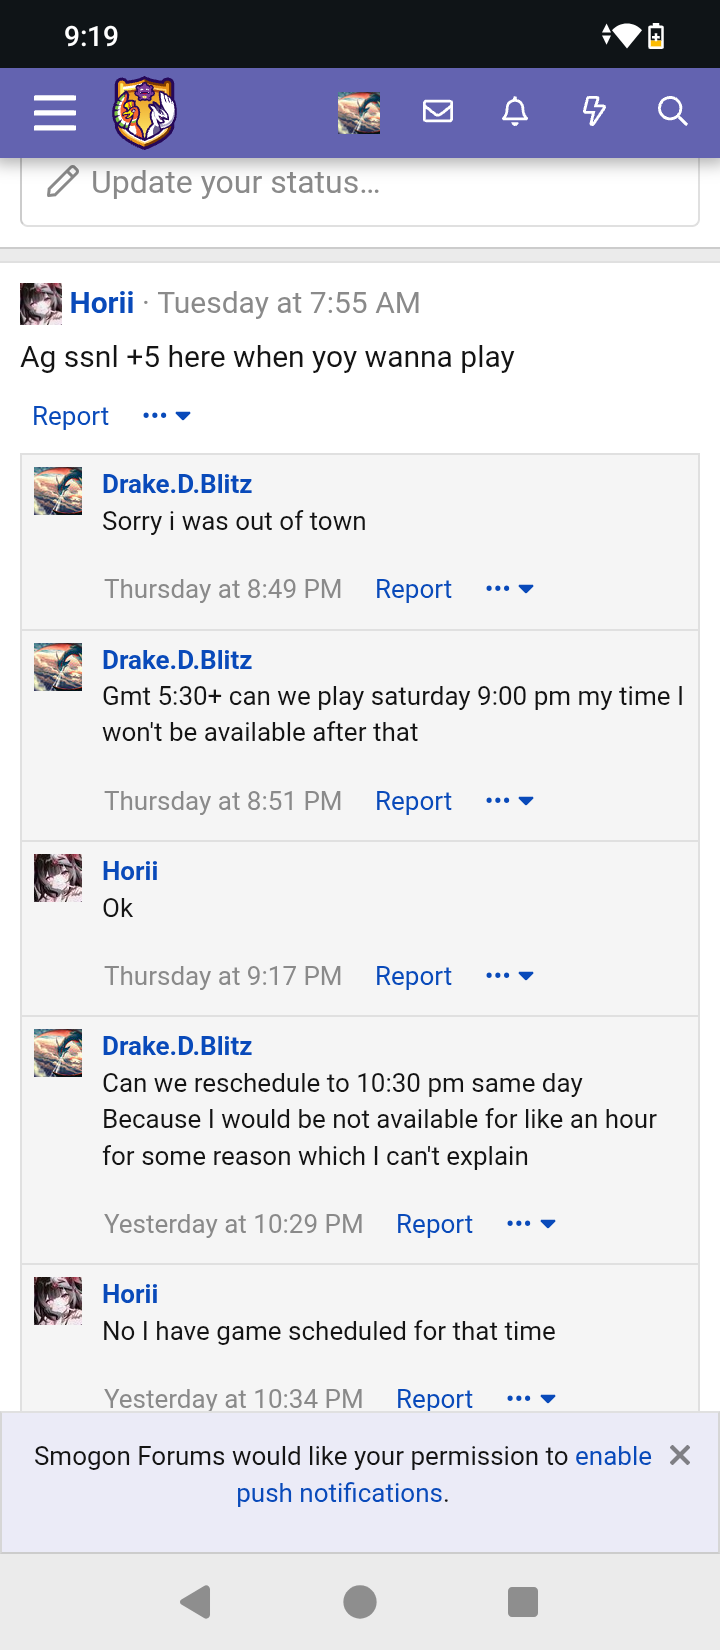The width and height of the screenshot is (720, 1650).
Task: Open Horii's profile from the post header
Action: (x=102, y=303)
